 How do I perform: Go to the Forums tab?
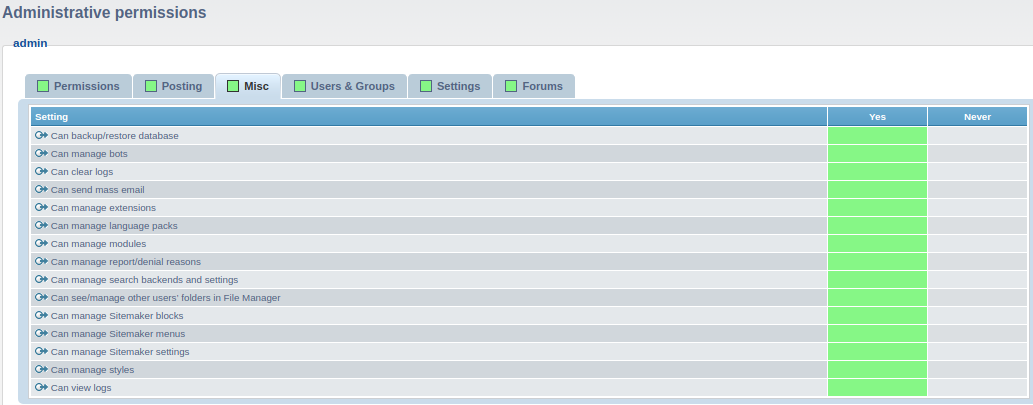pyautogui.click(x=534, y=86)
